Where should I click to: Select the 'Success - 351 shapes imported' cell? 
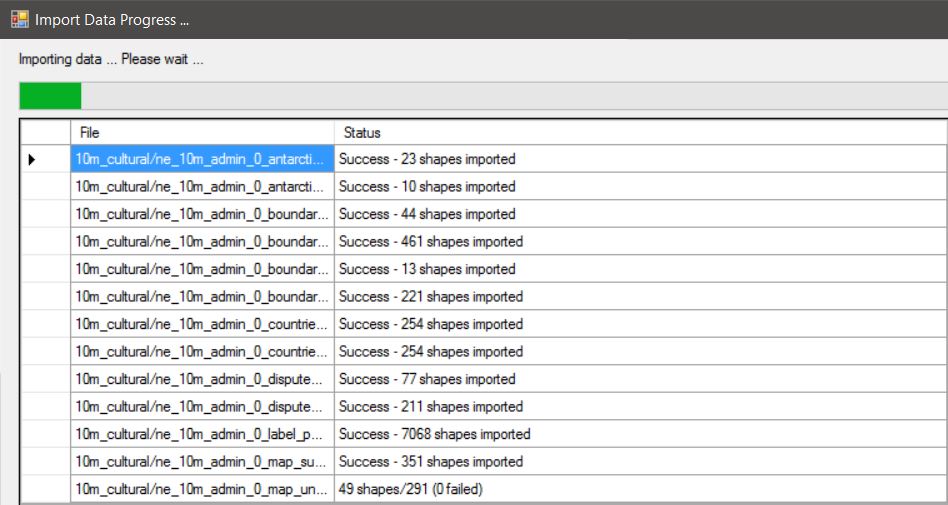[x=430, y=462]
